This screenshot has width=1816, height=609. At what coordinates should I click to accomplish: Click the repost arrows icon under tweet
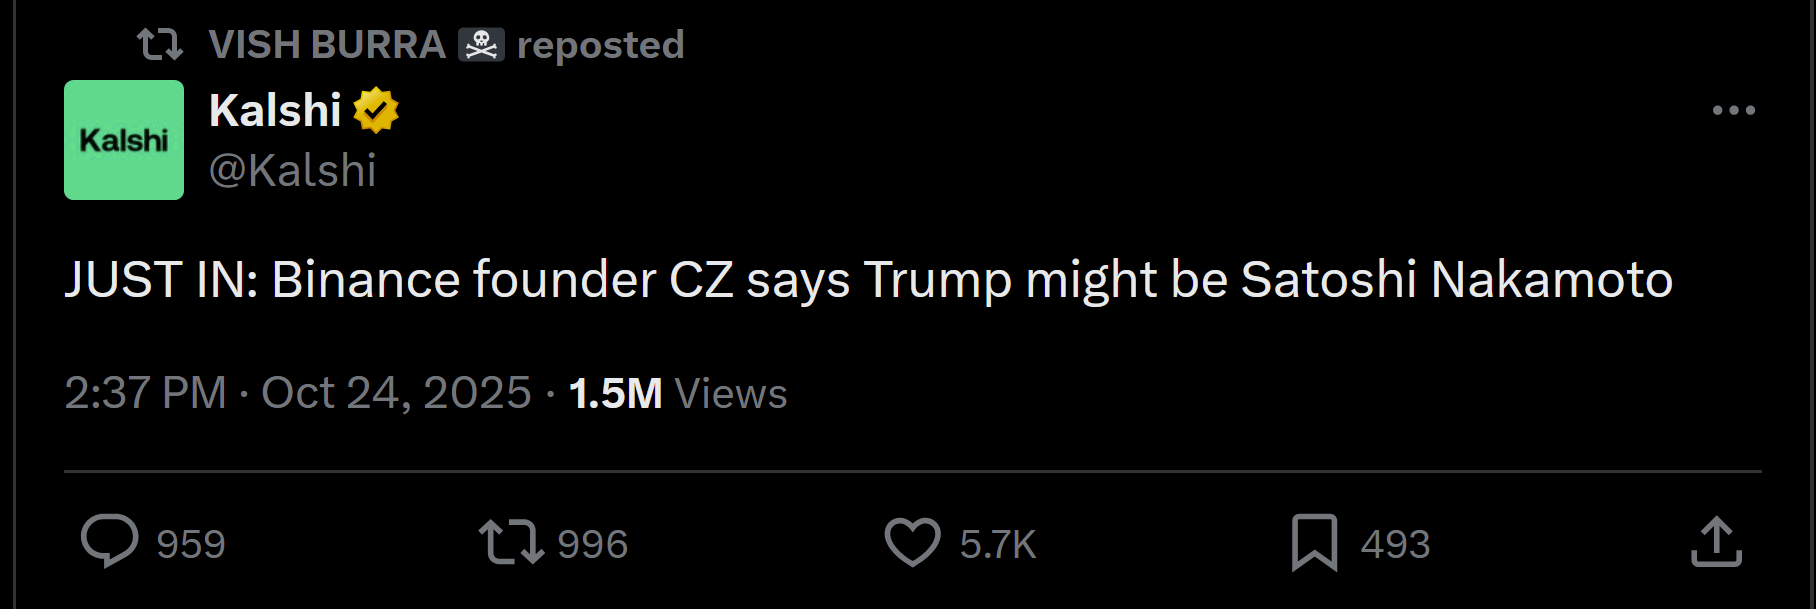point(510,541)
